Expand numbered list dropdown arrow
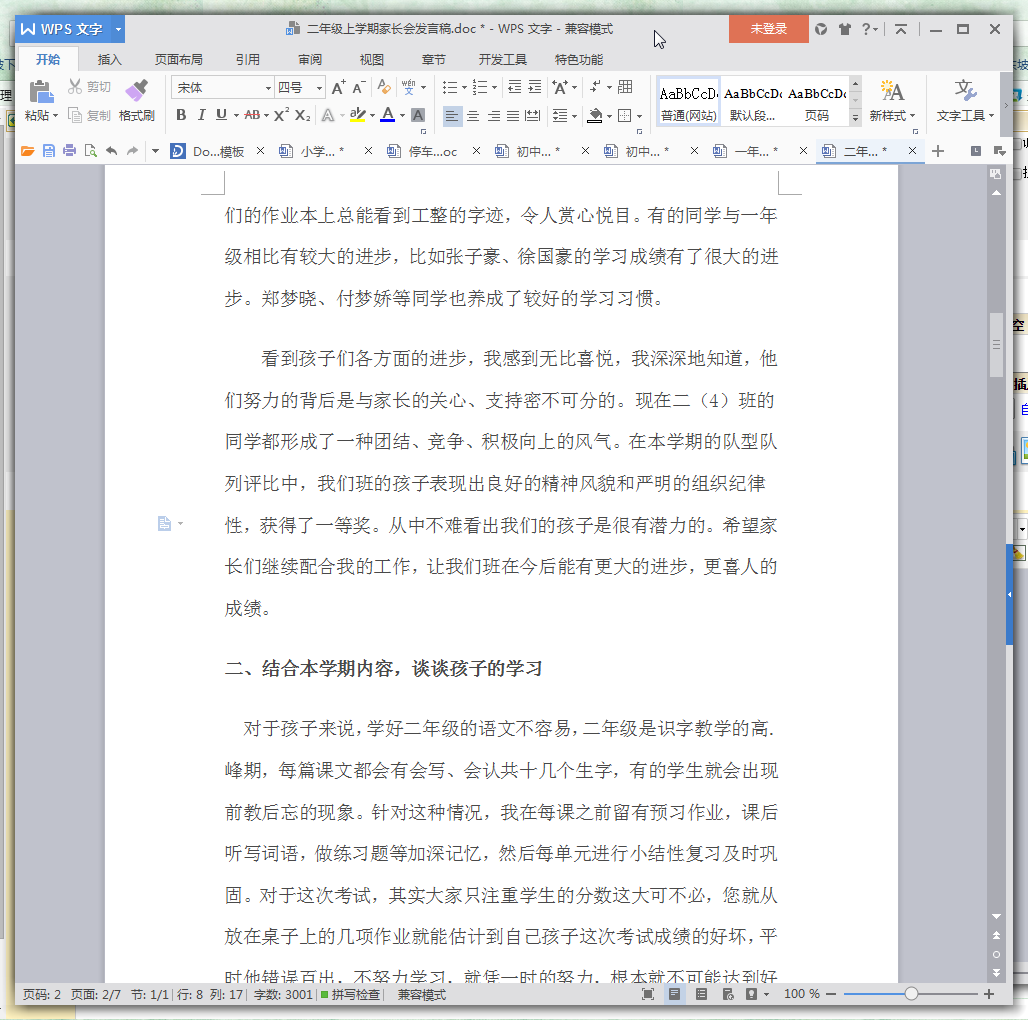This screenshot has width=1028, height=1020. [x=494, y=87]
